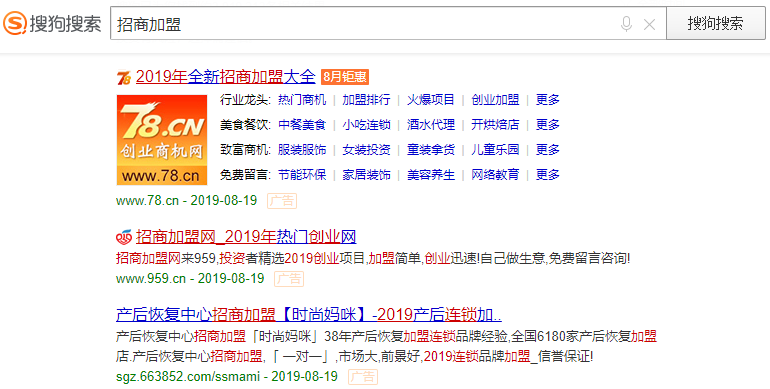Screen dimensions: 770x389
Task: Click the 959 result description text
Action: [373, 258]
